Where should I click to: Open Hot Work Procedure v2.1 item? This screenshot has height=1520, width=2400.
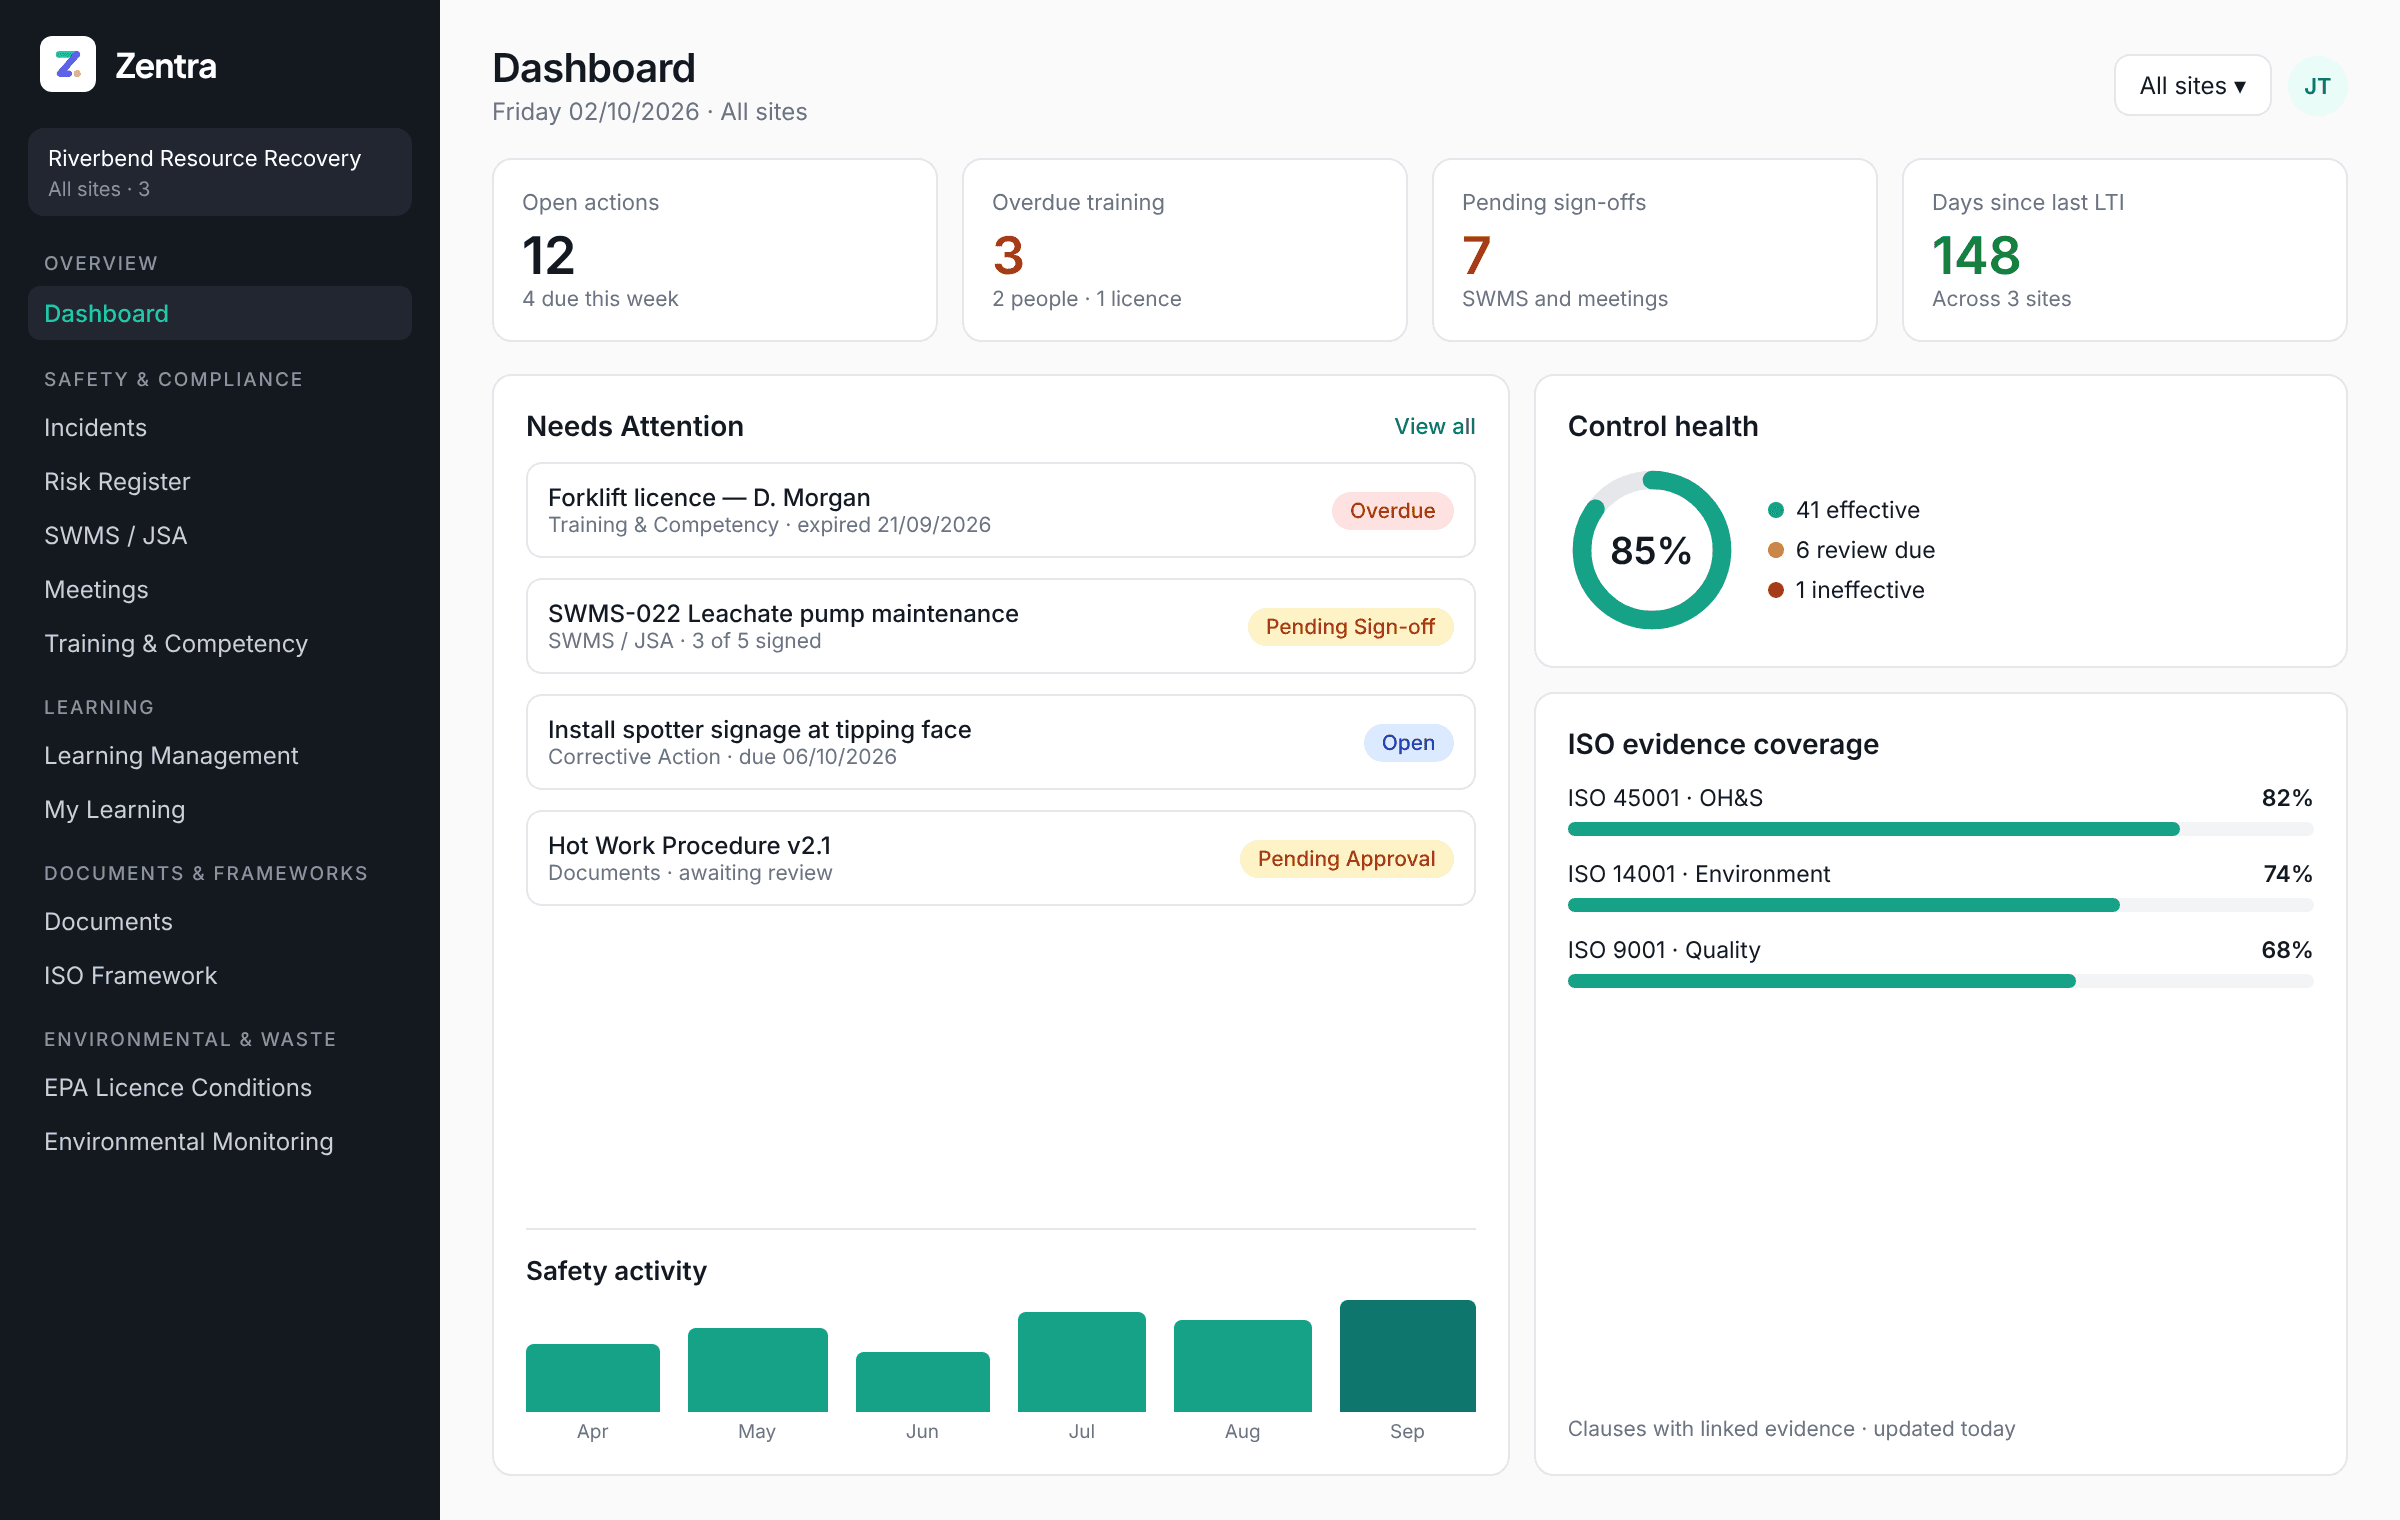1001,858
